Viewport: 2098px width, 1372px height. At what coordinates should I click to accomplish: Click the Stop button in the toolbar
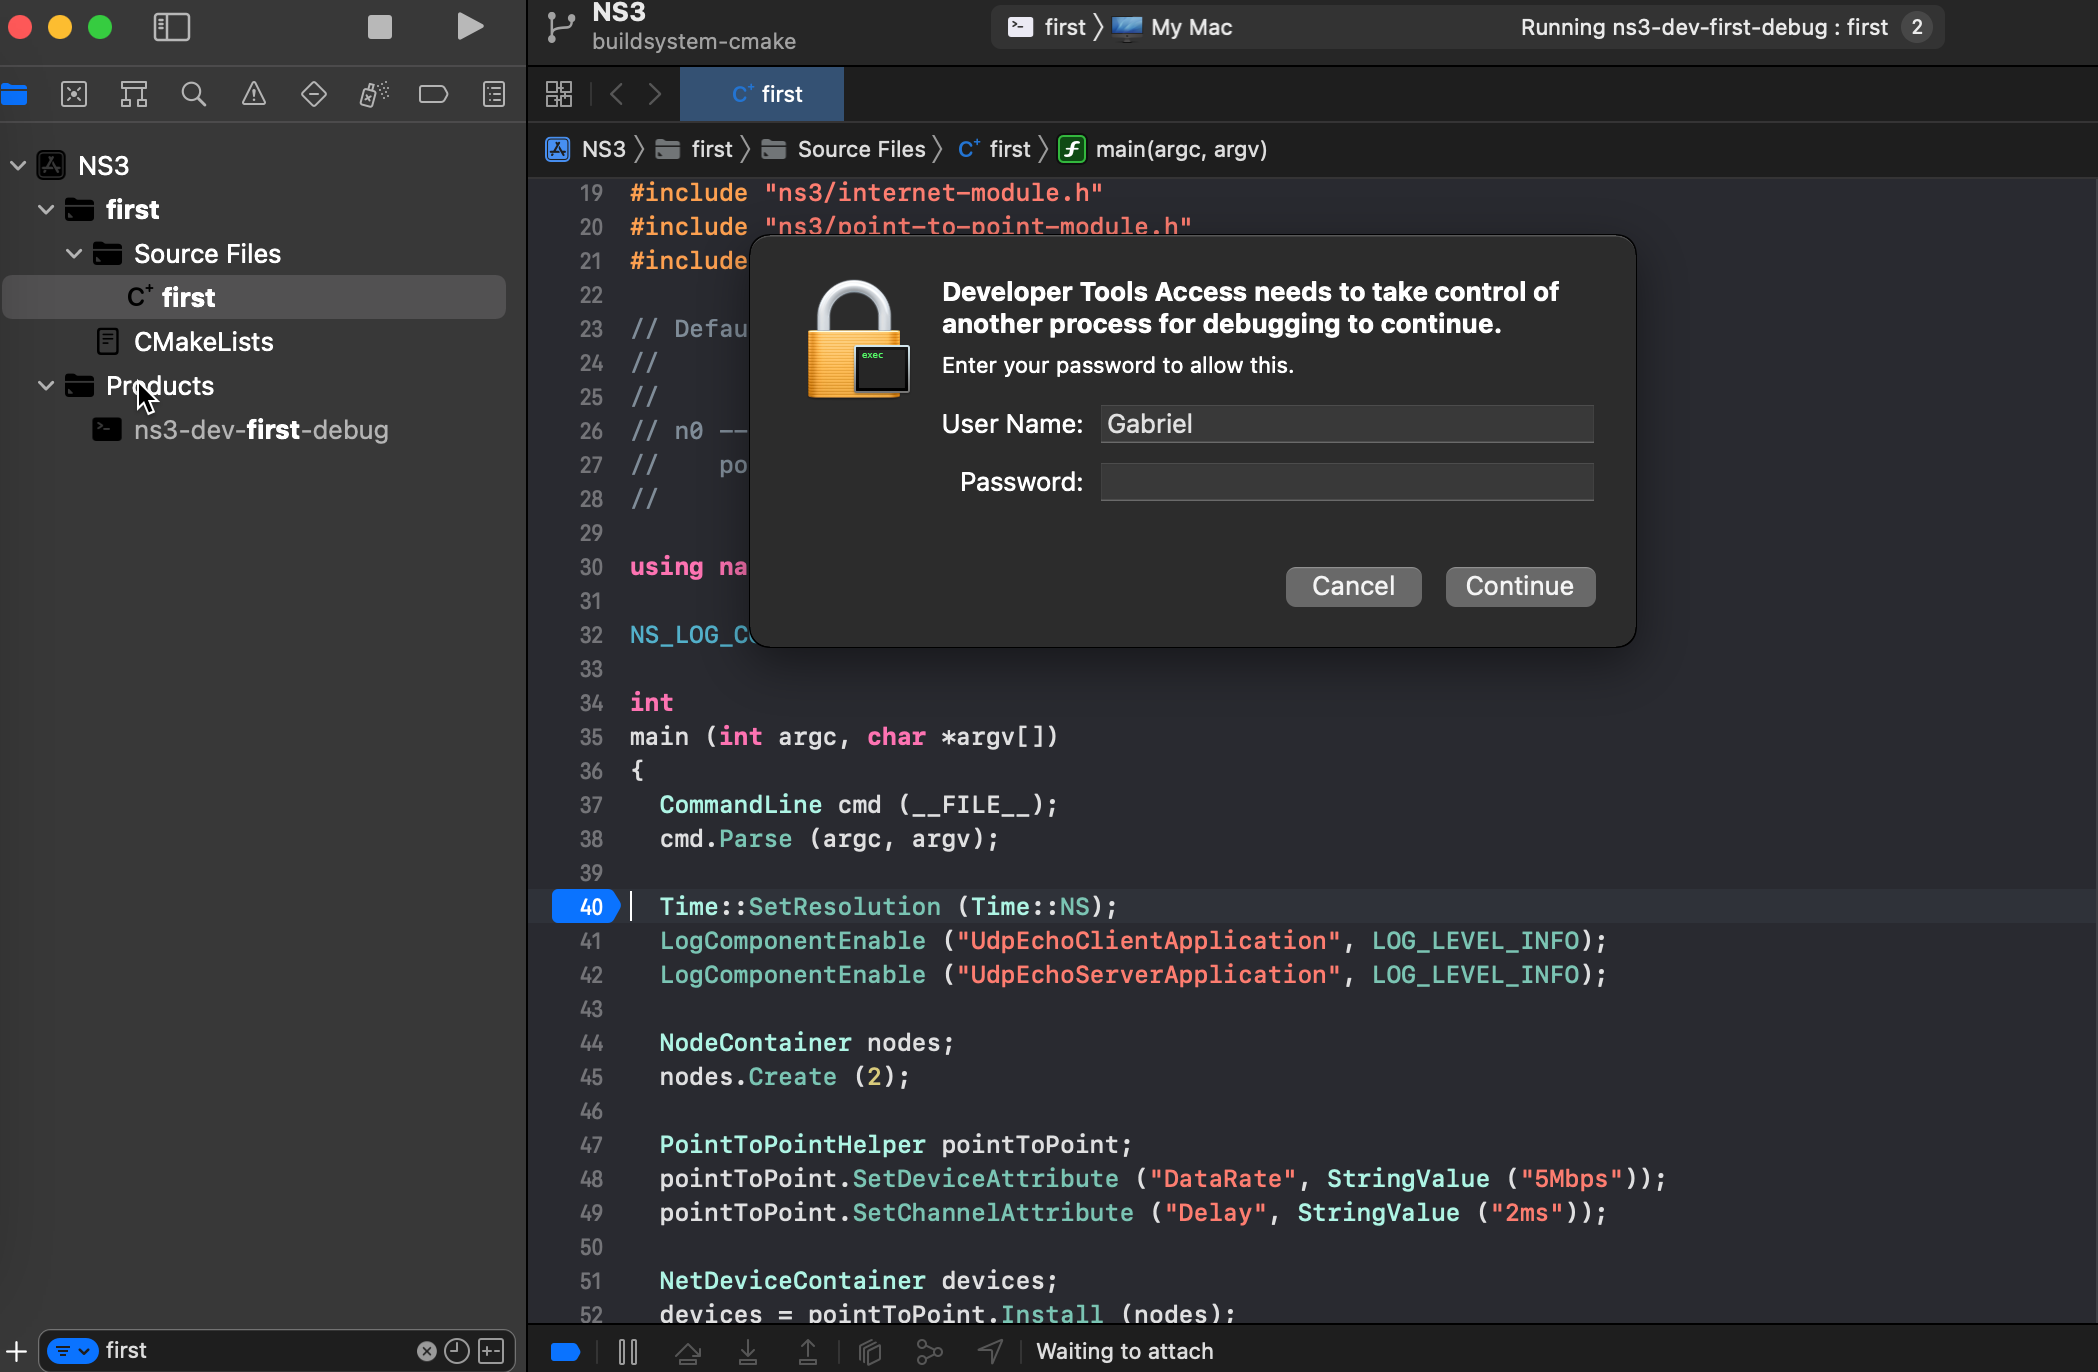pyautogui.click(x=380, y=27)
